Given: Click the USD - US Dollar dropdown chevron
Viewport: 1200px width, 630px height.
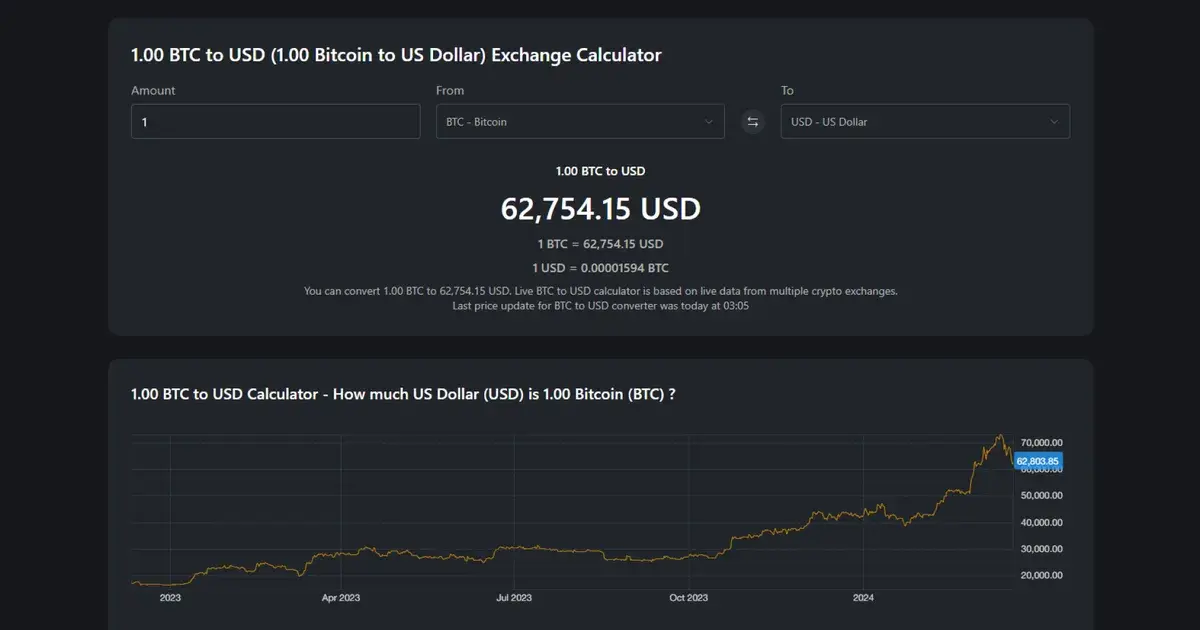Looking at the screenshot, I should [x=1053, y=121].
